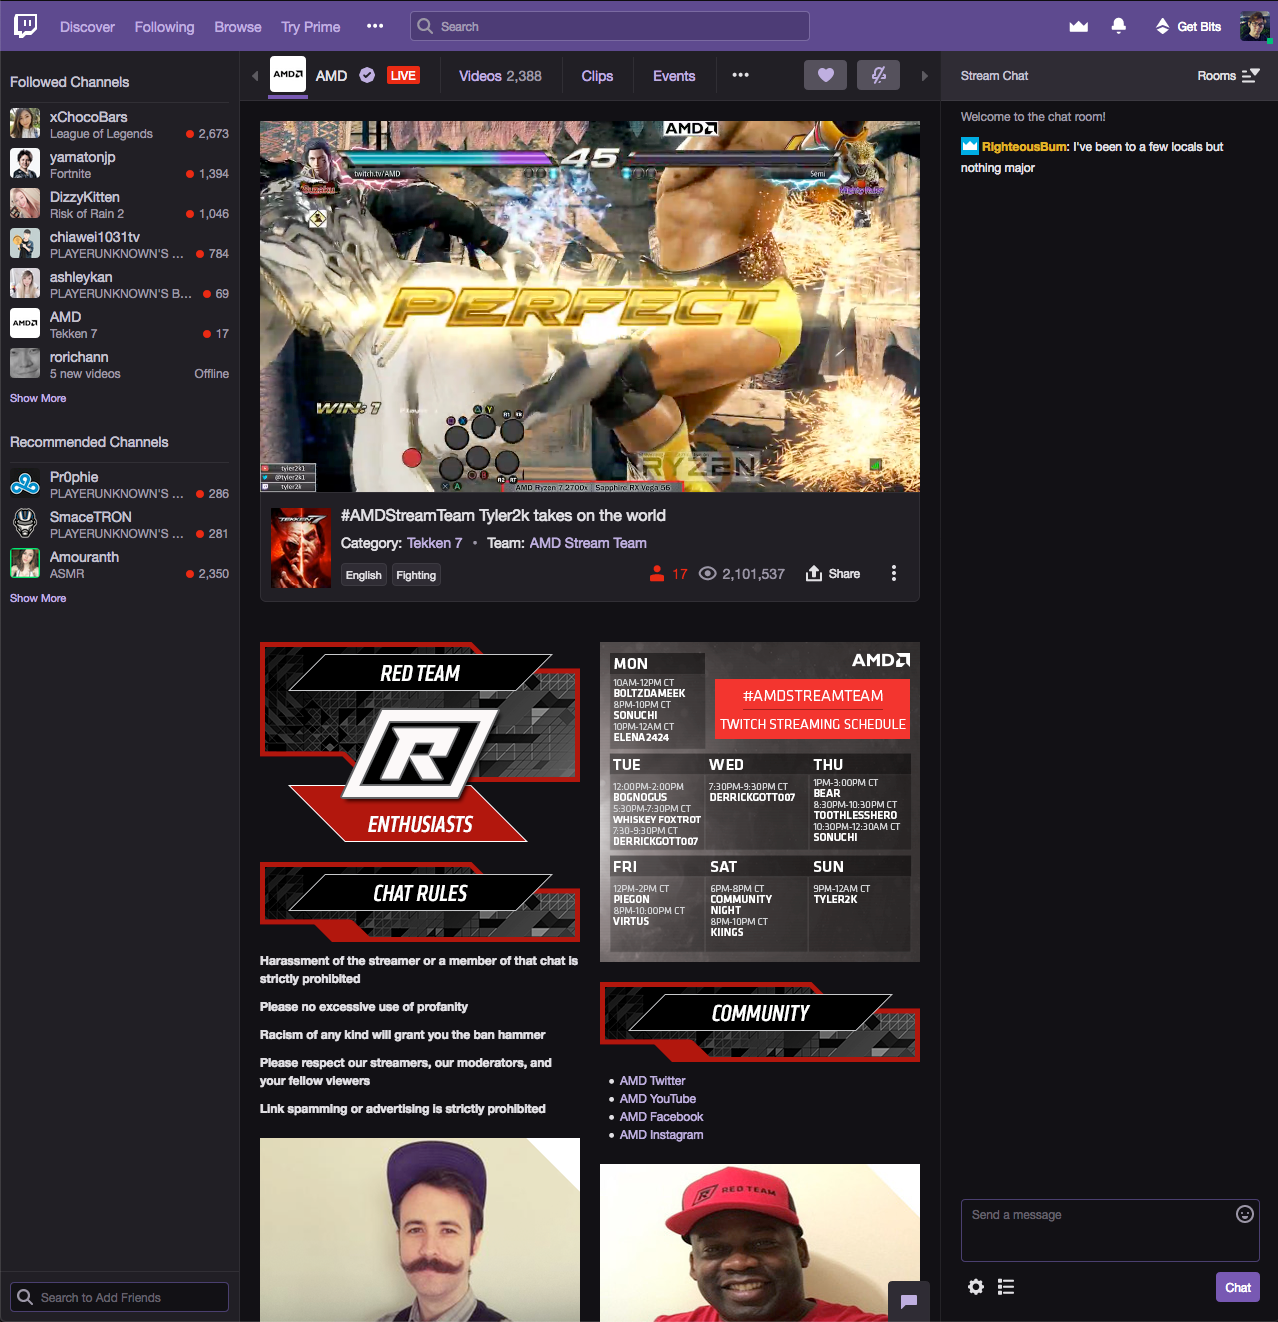Open Amouranth recommended channel
The height and width of the screenshot is (1322, 1278).
point(119,564)
